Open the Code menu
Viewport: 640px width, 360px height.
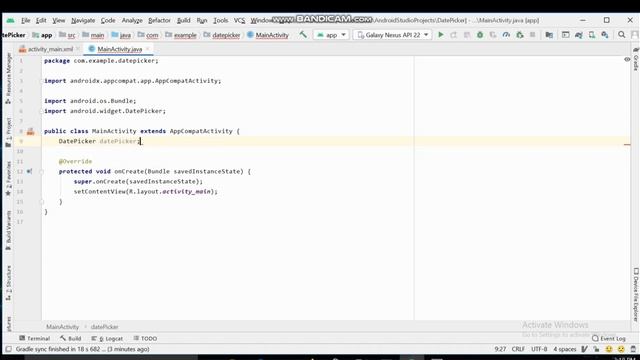108,20
